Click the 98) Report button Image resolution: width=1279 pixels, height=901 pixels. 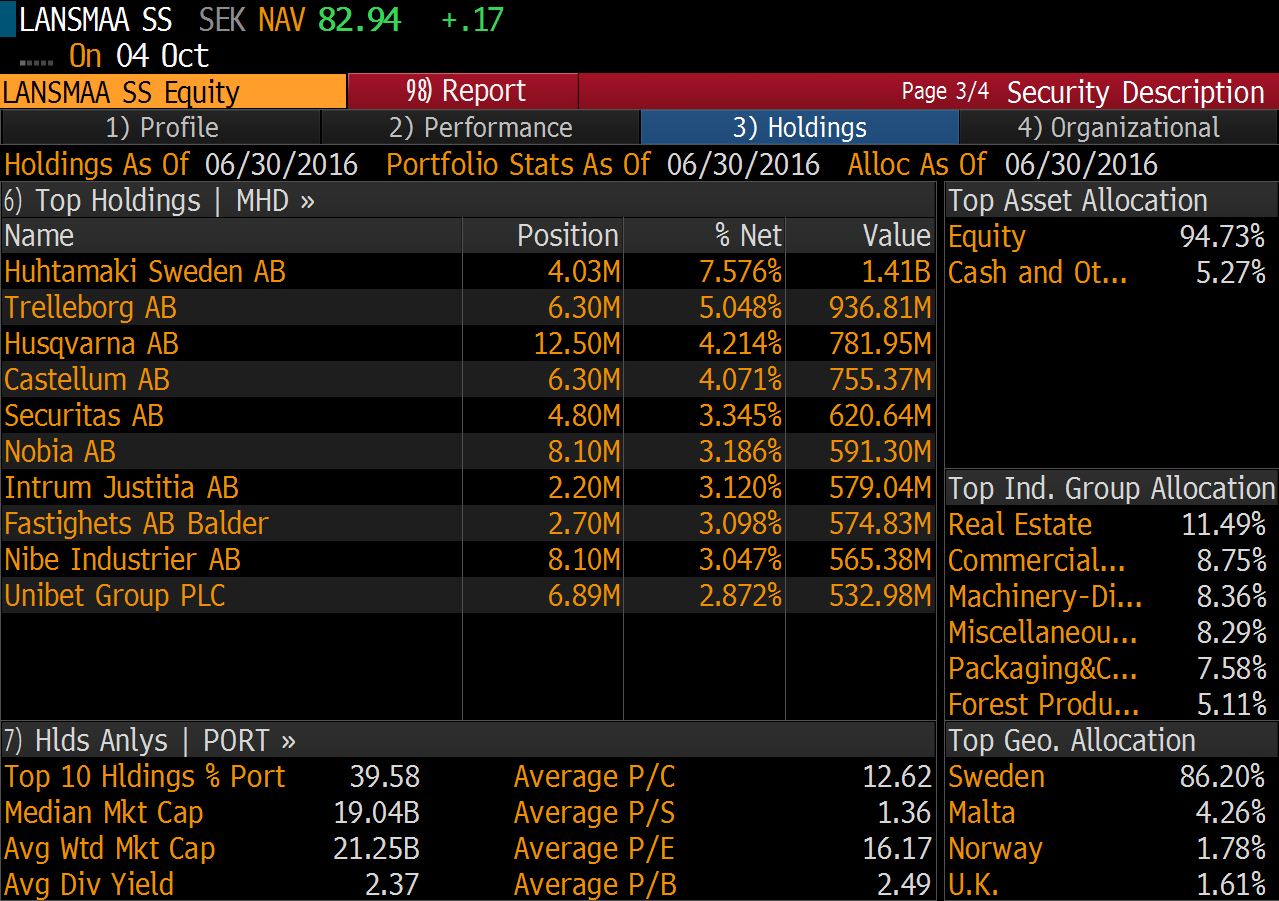[x=464, y=92]
